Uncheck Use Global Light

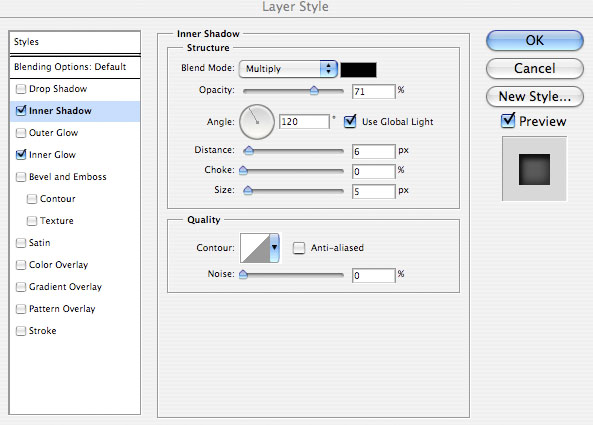tap(350, 121)
